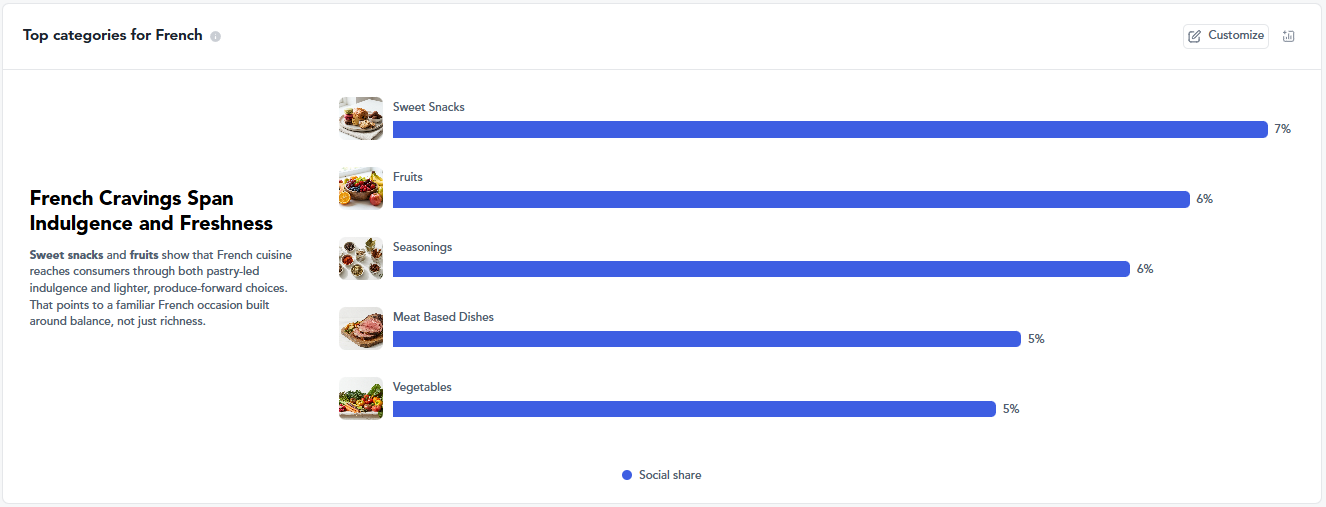Open the Sweet Snacks thumbnail image
The height and width of the screenshot is (507, 1326).
[361, 119]
